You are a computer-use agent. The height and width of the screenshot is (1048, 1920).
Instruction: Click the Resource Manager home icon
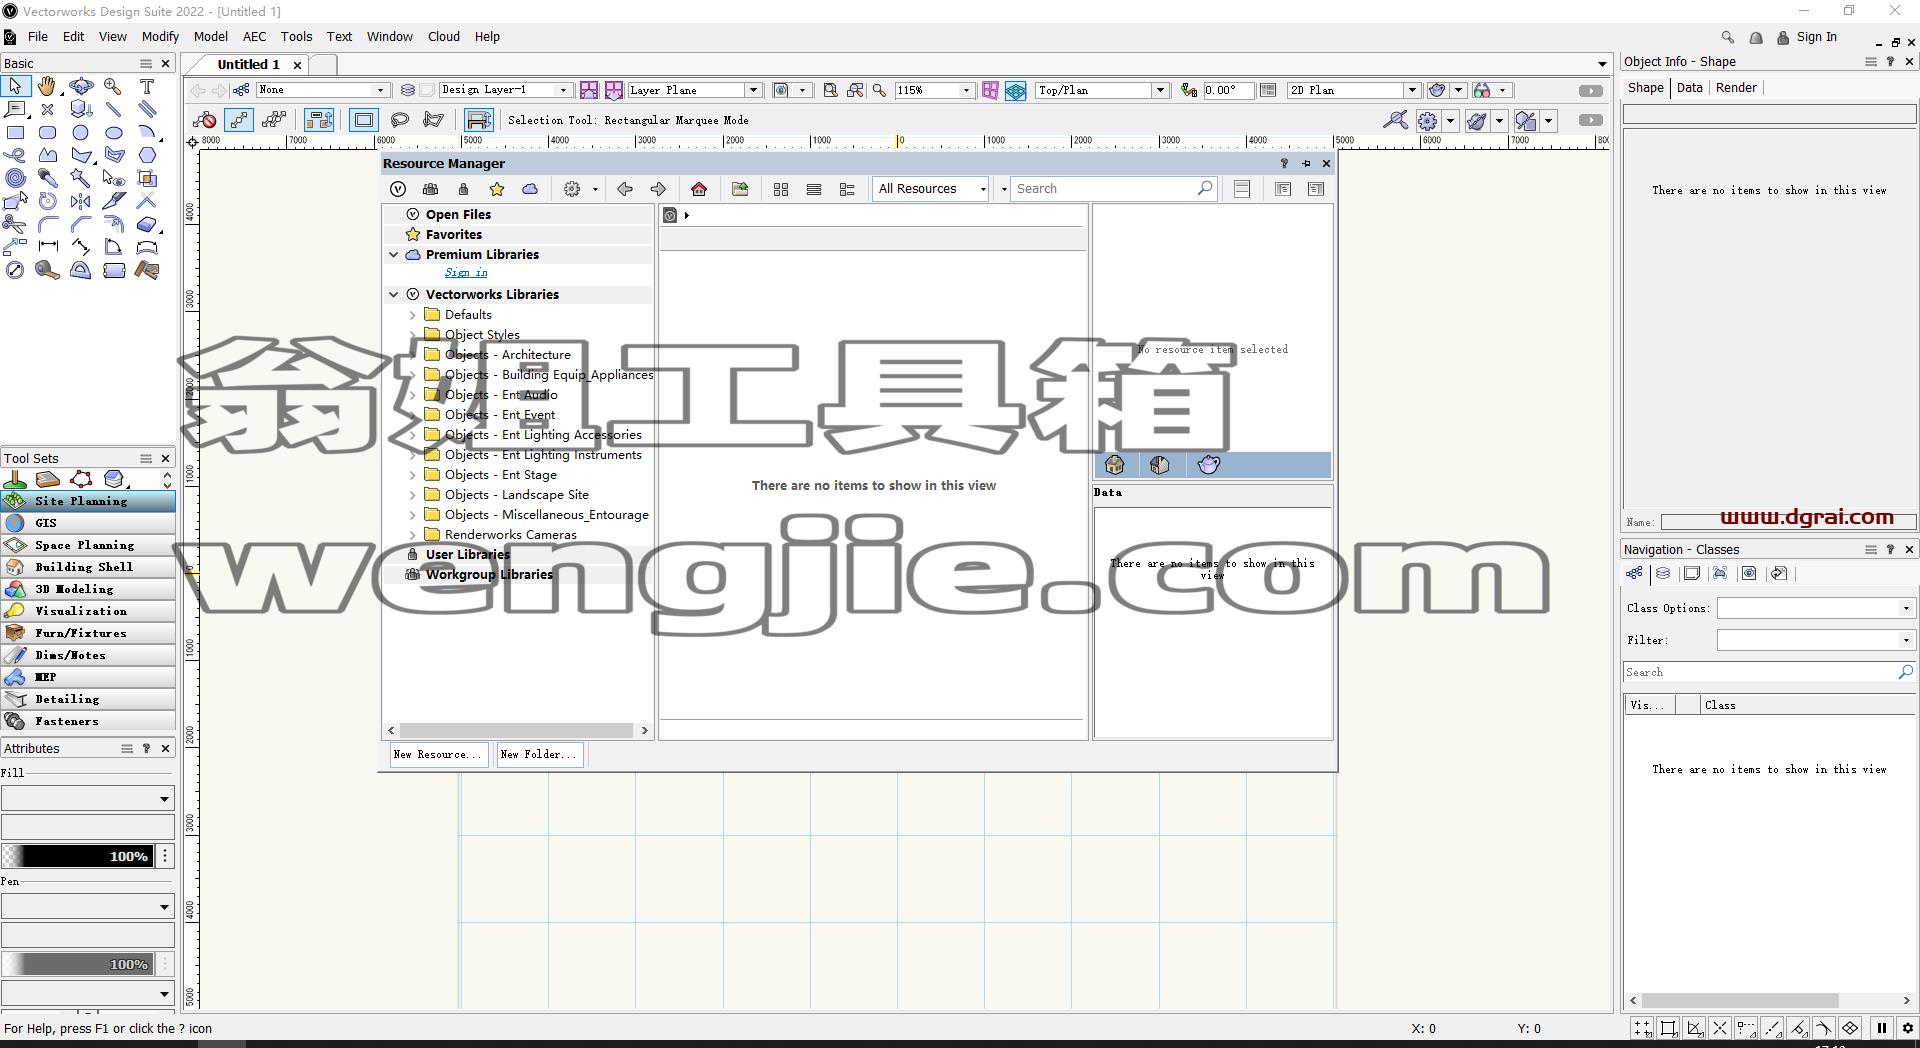coord(699,189)
